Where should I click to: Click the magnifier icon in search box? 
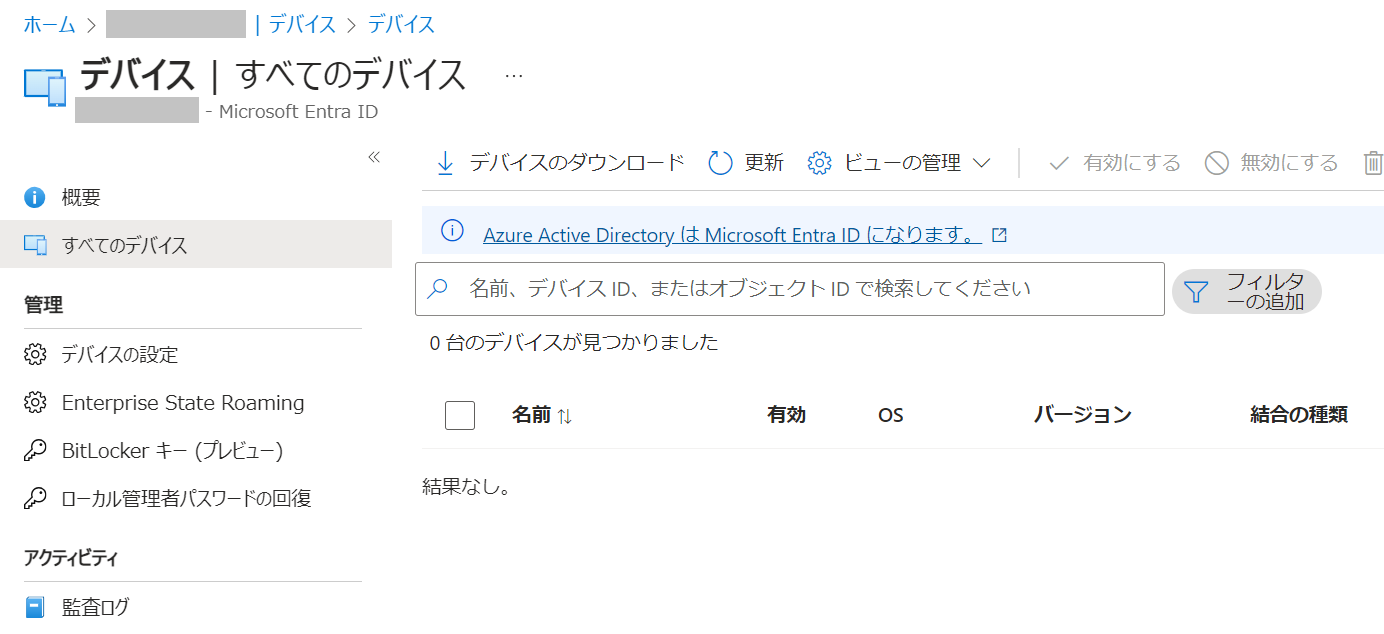coord(438,289)
